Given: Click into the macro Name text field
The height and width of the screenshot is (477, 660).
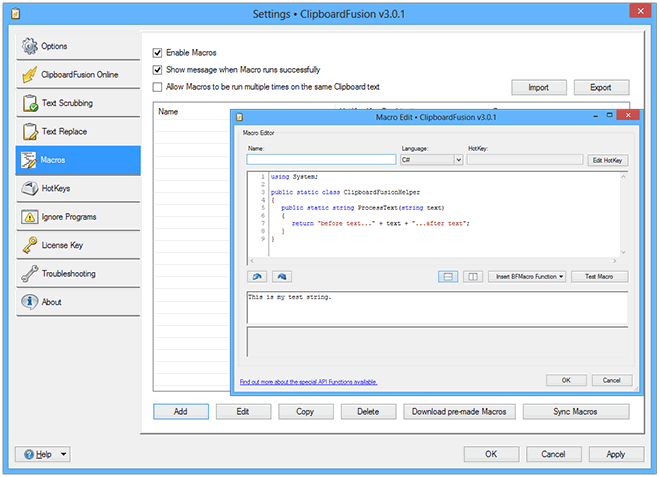Looking at the screenshot, I should tap(321, 159).
